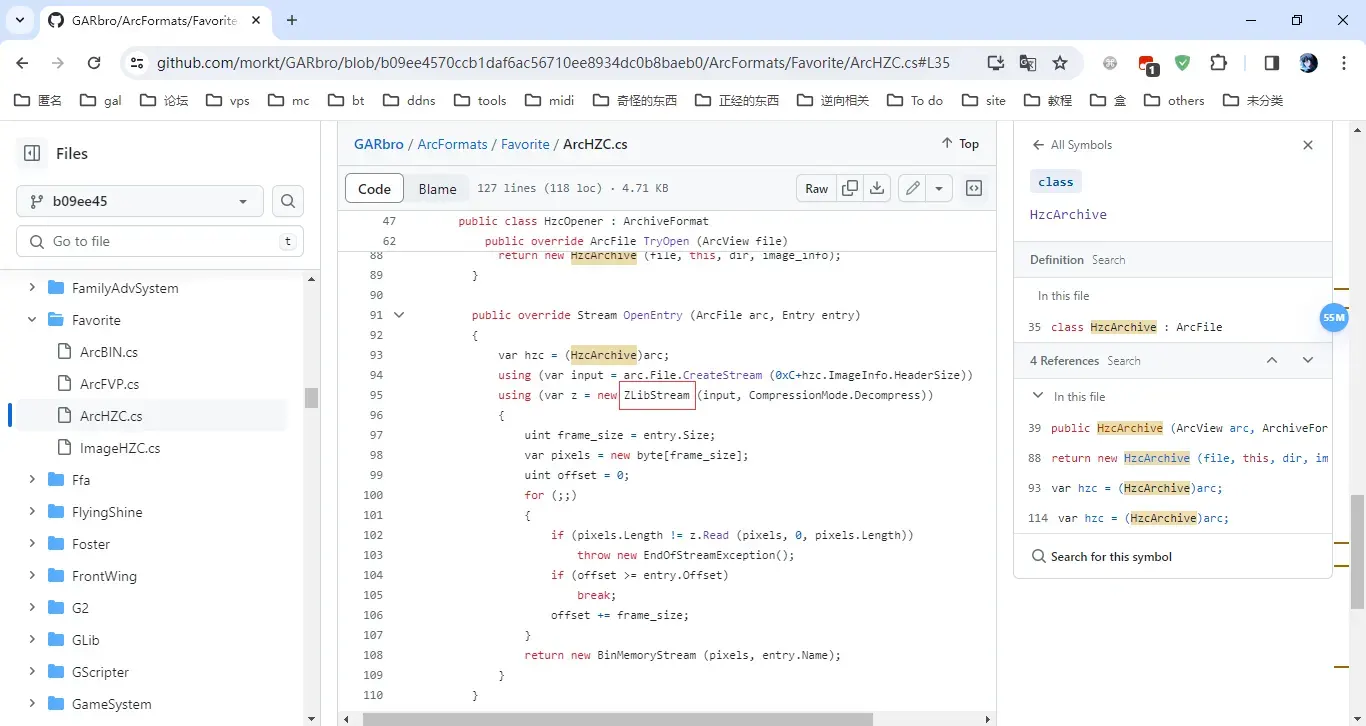Open Chrome three-dot menu
The height and width of the screenshot is (726, 1366).
(x=1342, y=63)
